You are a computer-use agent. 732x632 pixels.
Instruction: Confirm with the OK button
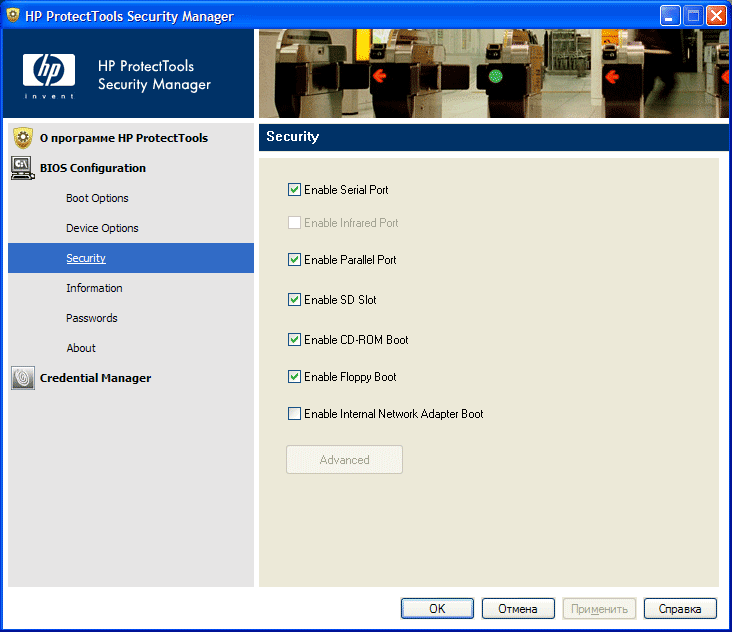[x=437, y=609]
